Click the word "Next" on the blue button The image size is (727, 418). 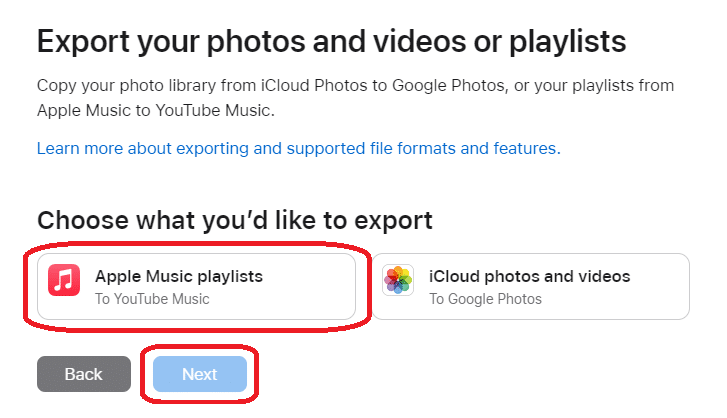point(199,374)
